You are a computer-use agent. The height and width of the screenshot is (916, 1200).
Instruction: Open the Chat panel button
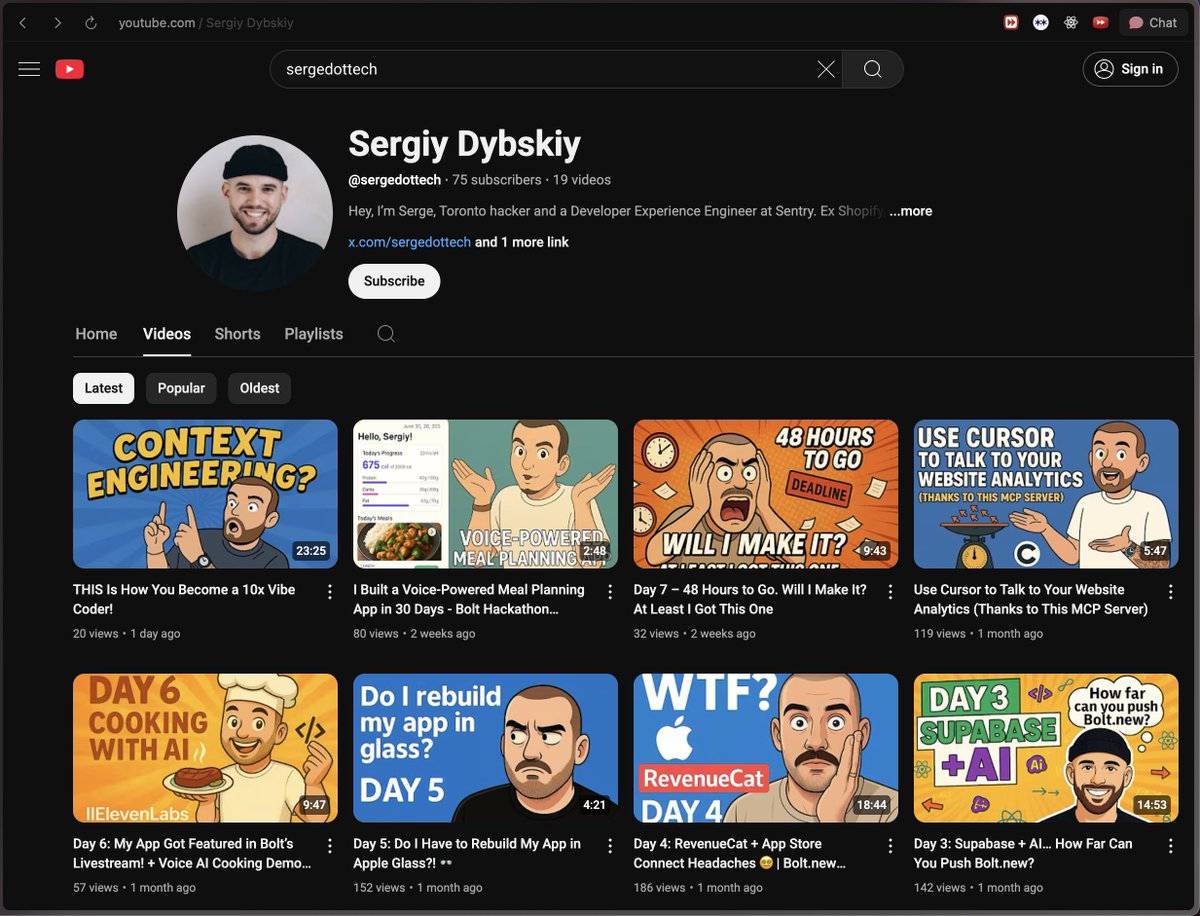tap(1153, 22)
